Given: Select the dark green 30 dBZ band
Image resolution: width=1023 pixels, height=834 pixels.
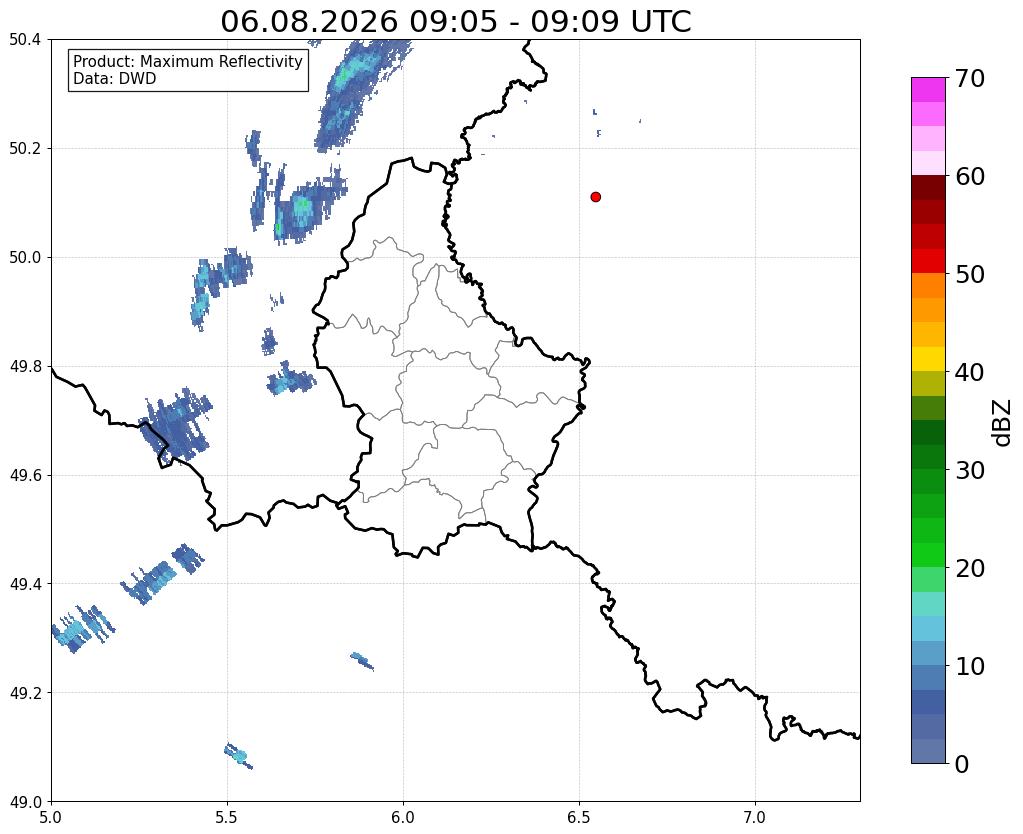Looking at the screenshot, I should point(928,457).
